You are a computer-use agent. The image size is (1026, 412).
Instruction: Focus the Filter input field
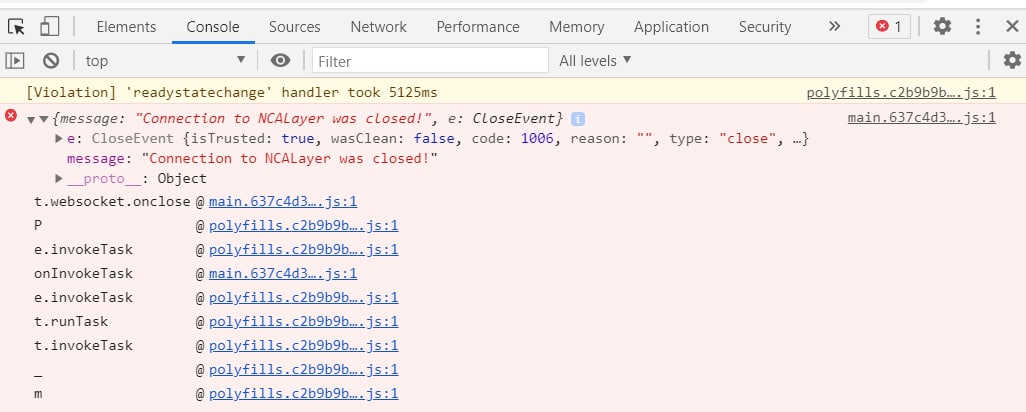point(430,61)
